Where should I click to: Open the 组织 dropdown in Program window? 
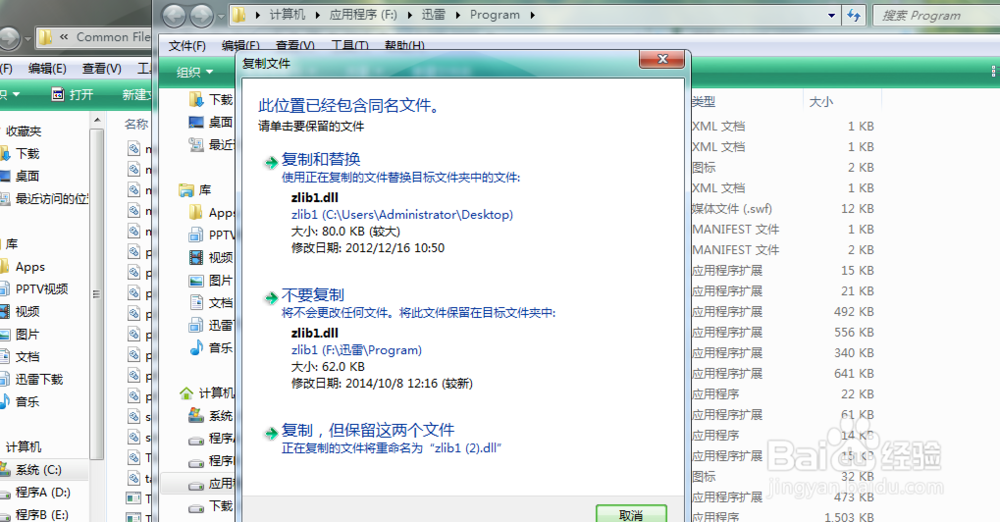(195, 73)
